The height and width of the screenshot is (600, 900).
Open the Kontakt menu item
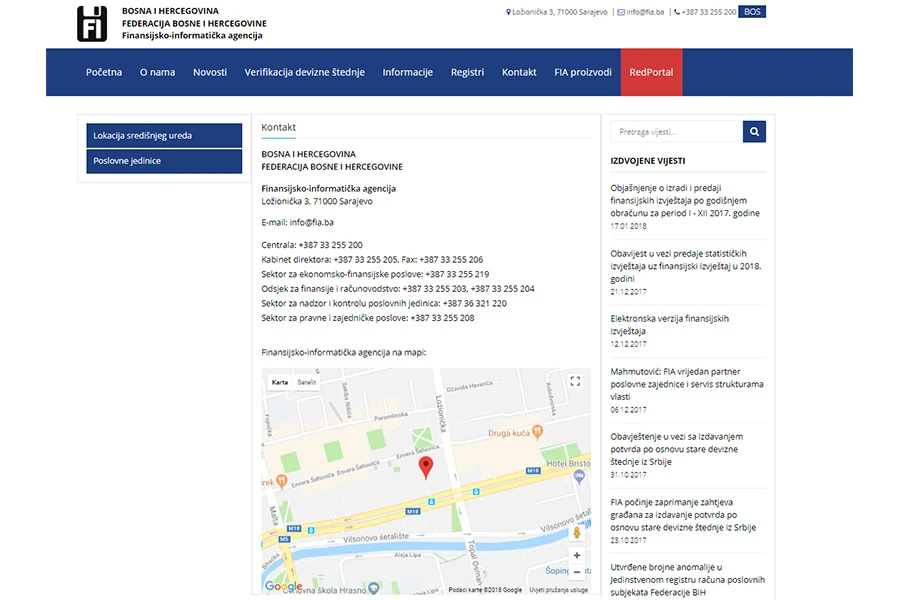click(x=519, y=72)
